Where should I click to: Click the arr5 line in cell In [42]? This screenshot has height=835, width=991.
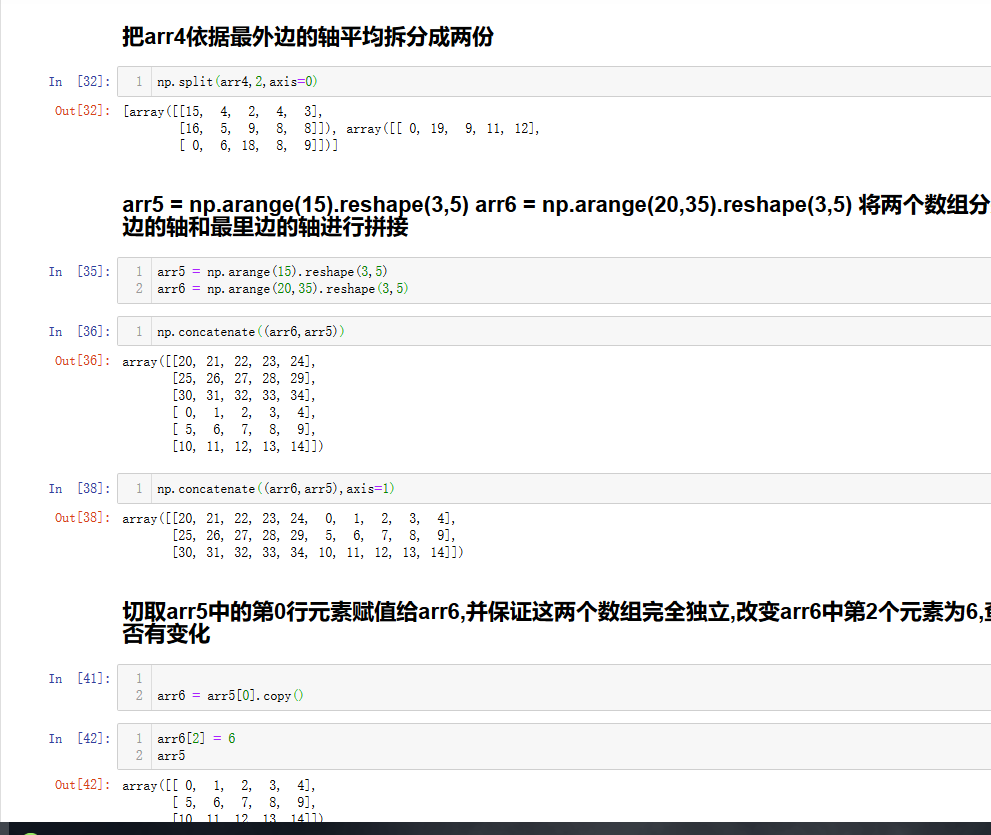click(171, 755)
